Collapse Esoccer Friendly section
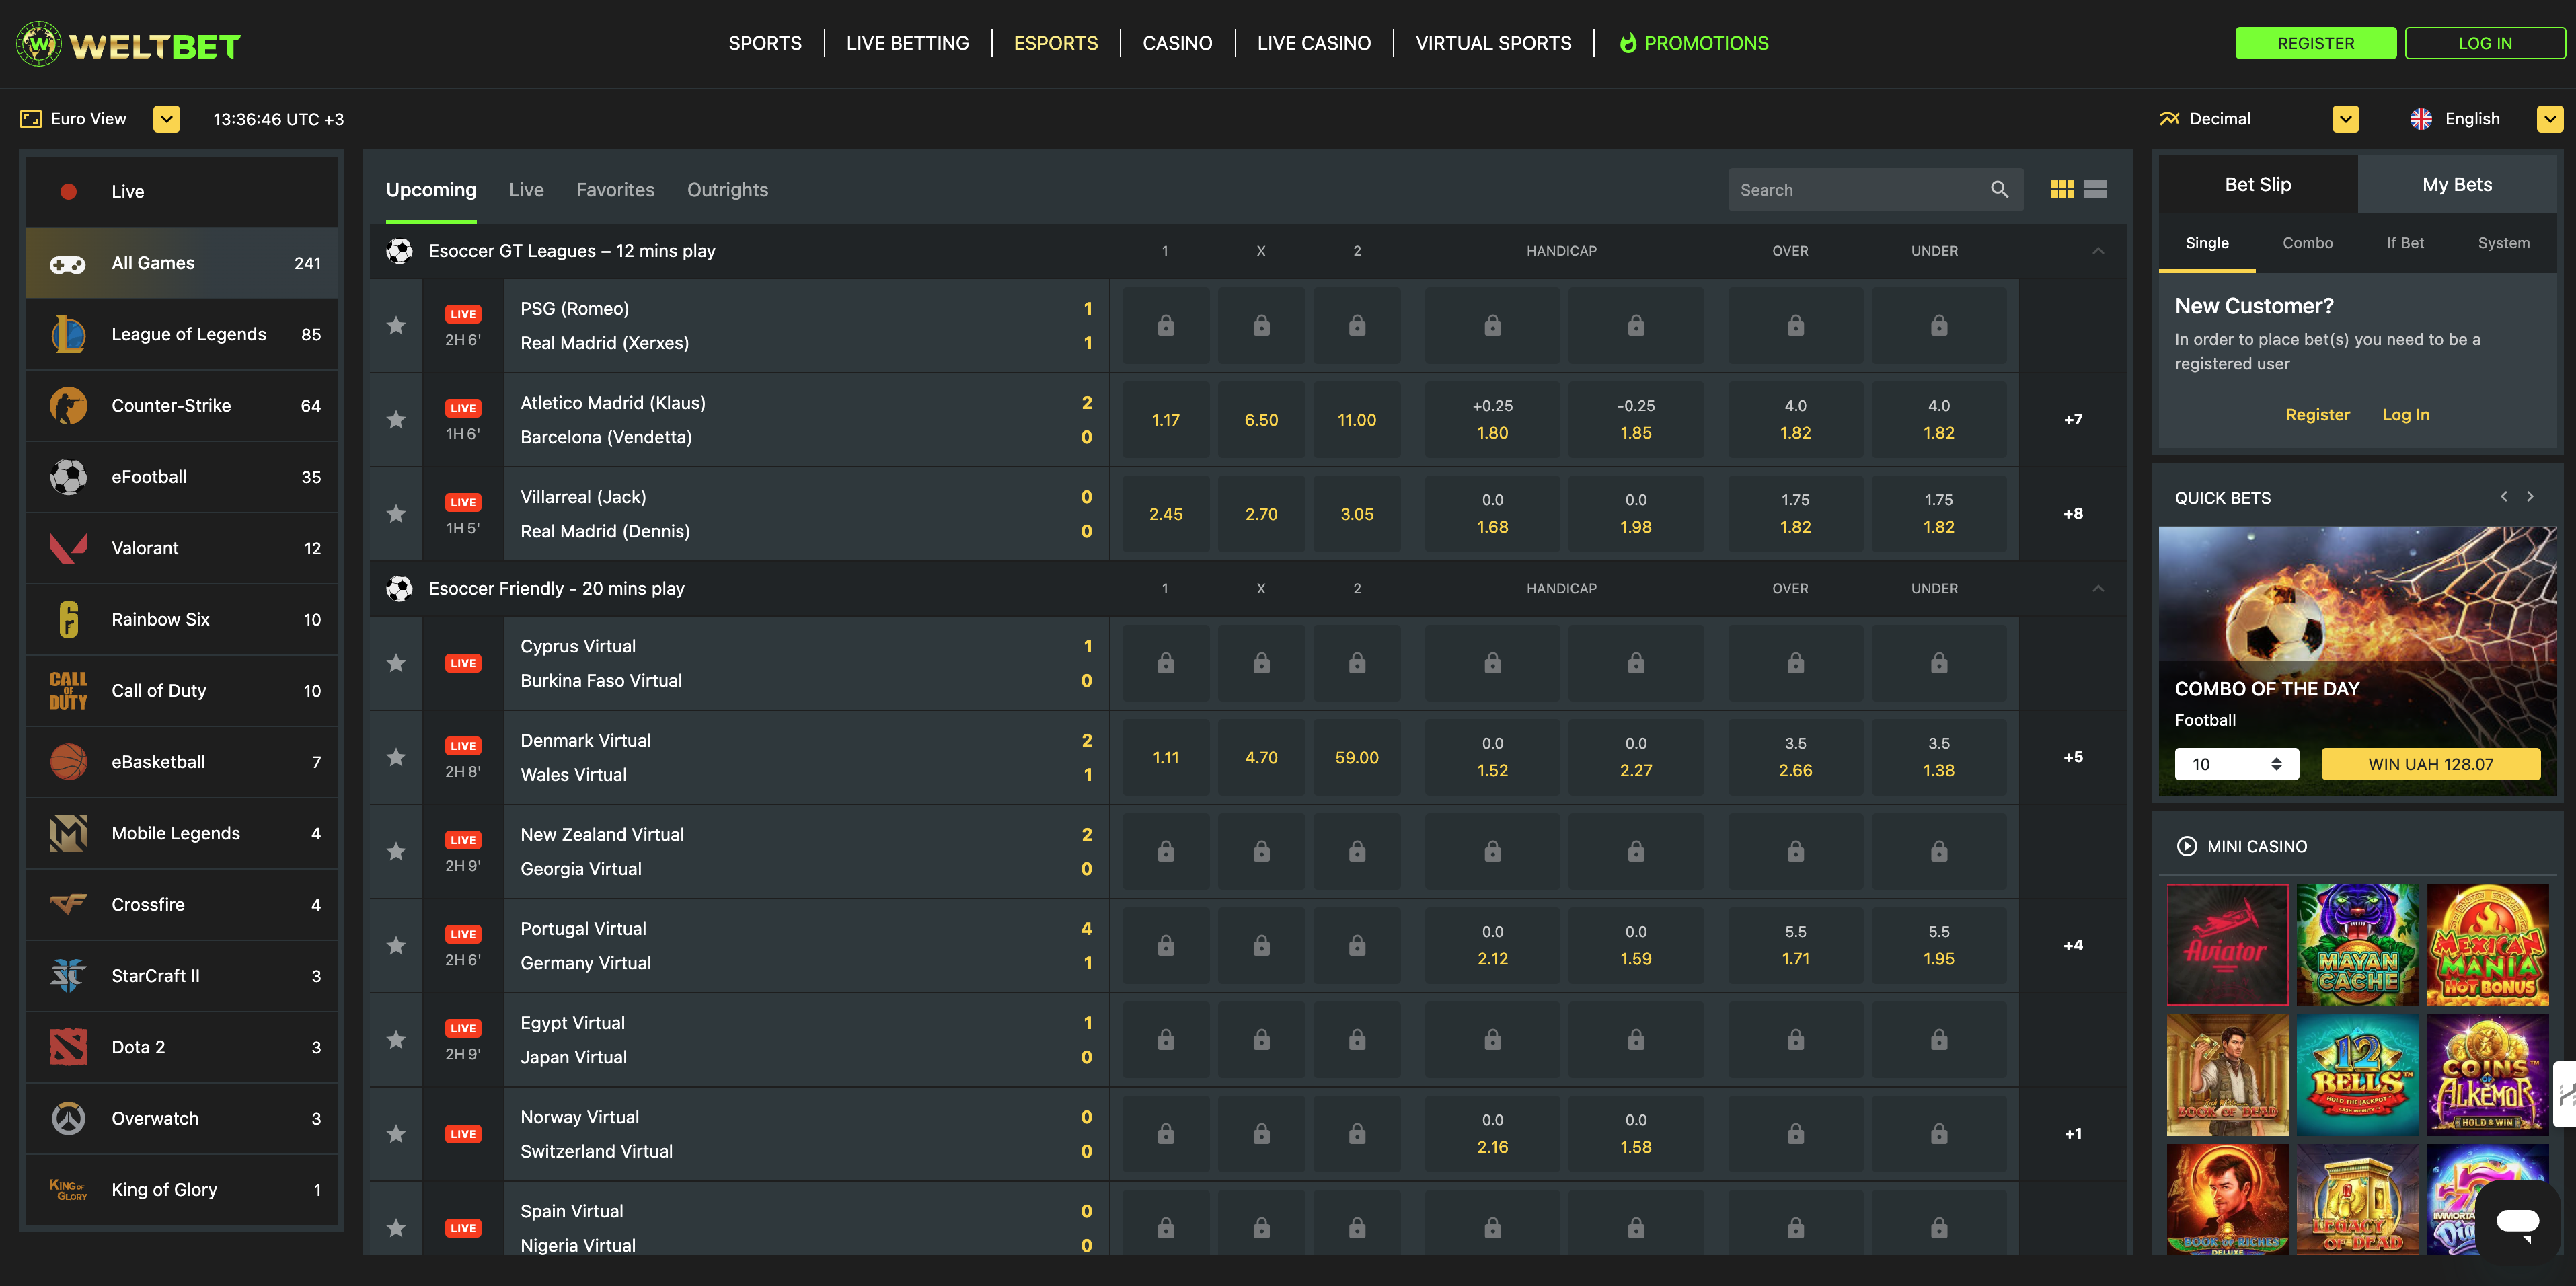 click(x=2098, y=589)
